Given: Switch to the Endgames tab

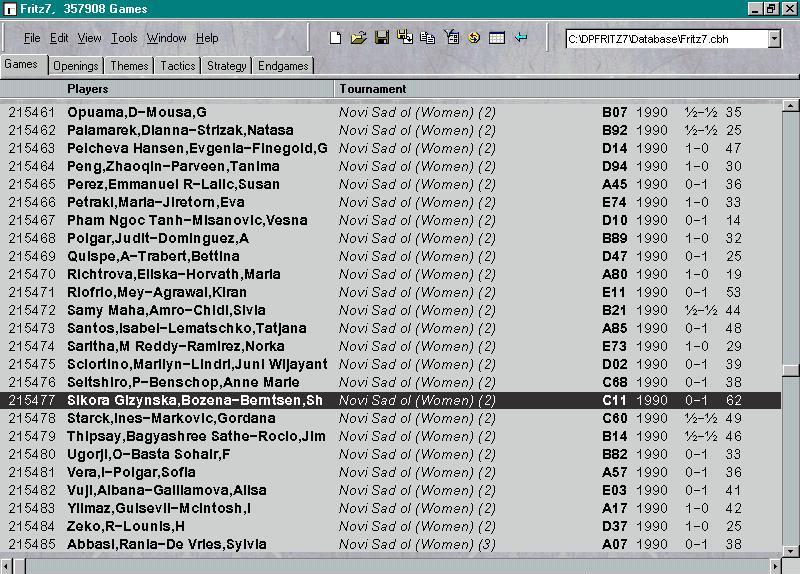Looking at the screenshot, I should pyautogui.click(x=282, y=66).
